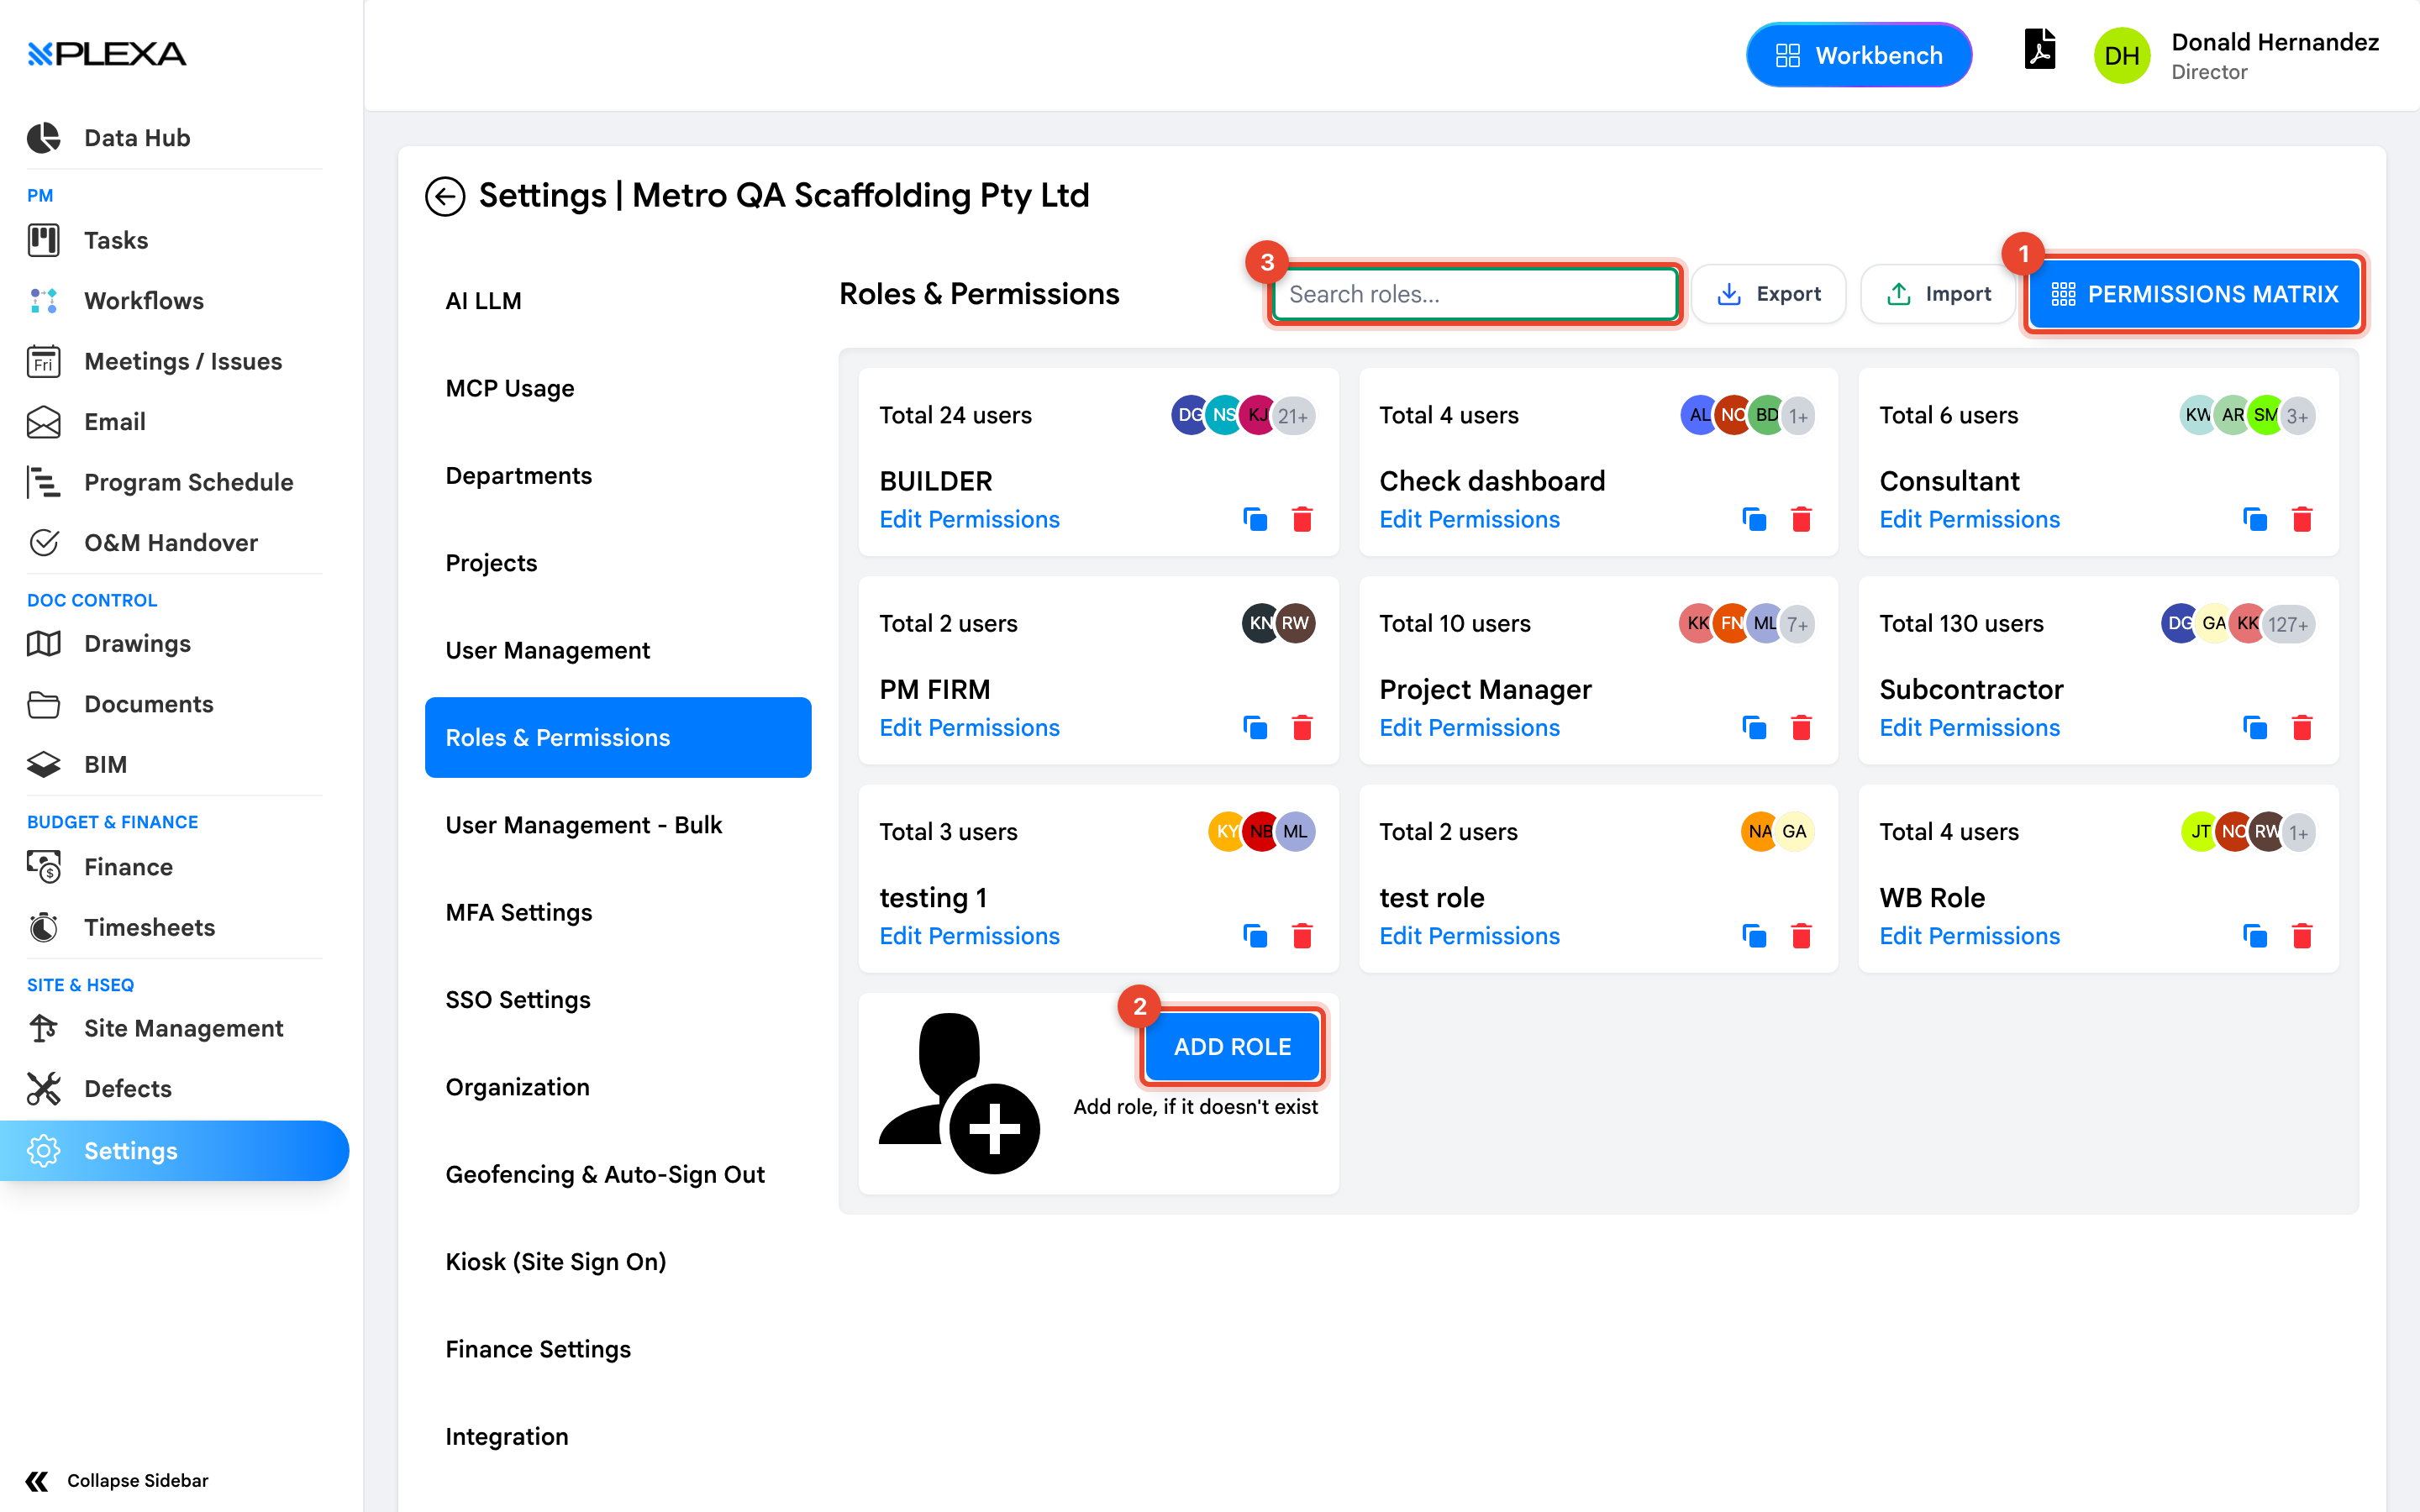Click the ADD ROLE button
Image resolution: width=2420 pixels, height=1512 pixels.
click(x=1232, y=1047)
